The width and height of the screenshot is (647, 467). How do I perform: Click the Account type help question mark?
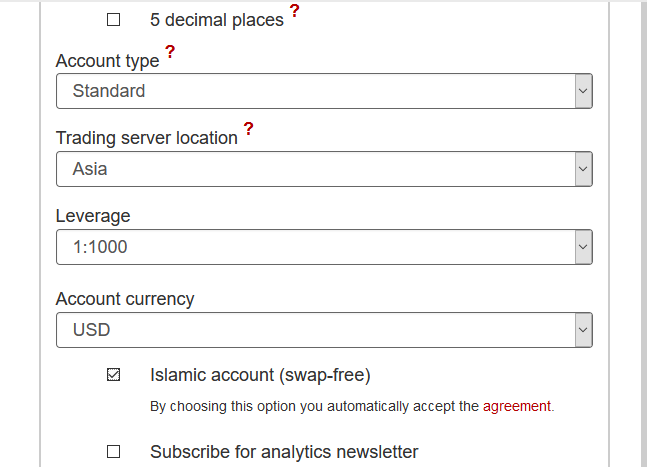(170, 52)
